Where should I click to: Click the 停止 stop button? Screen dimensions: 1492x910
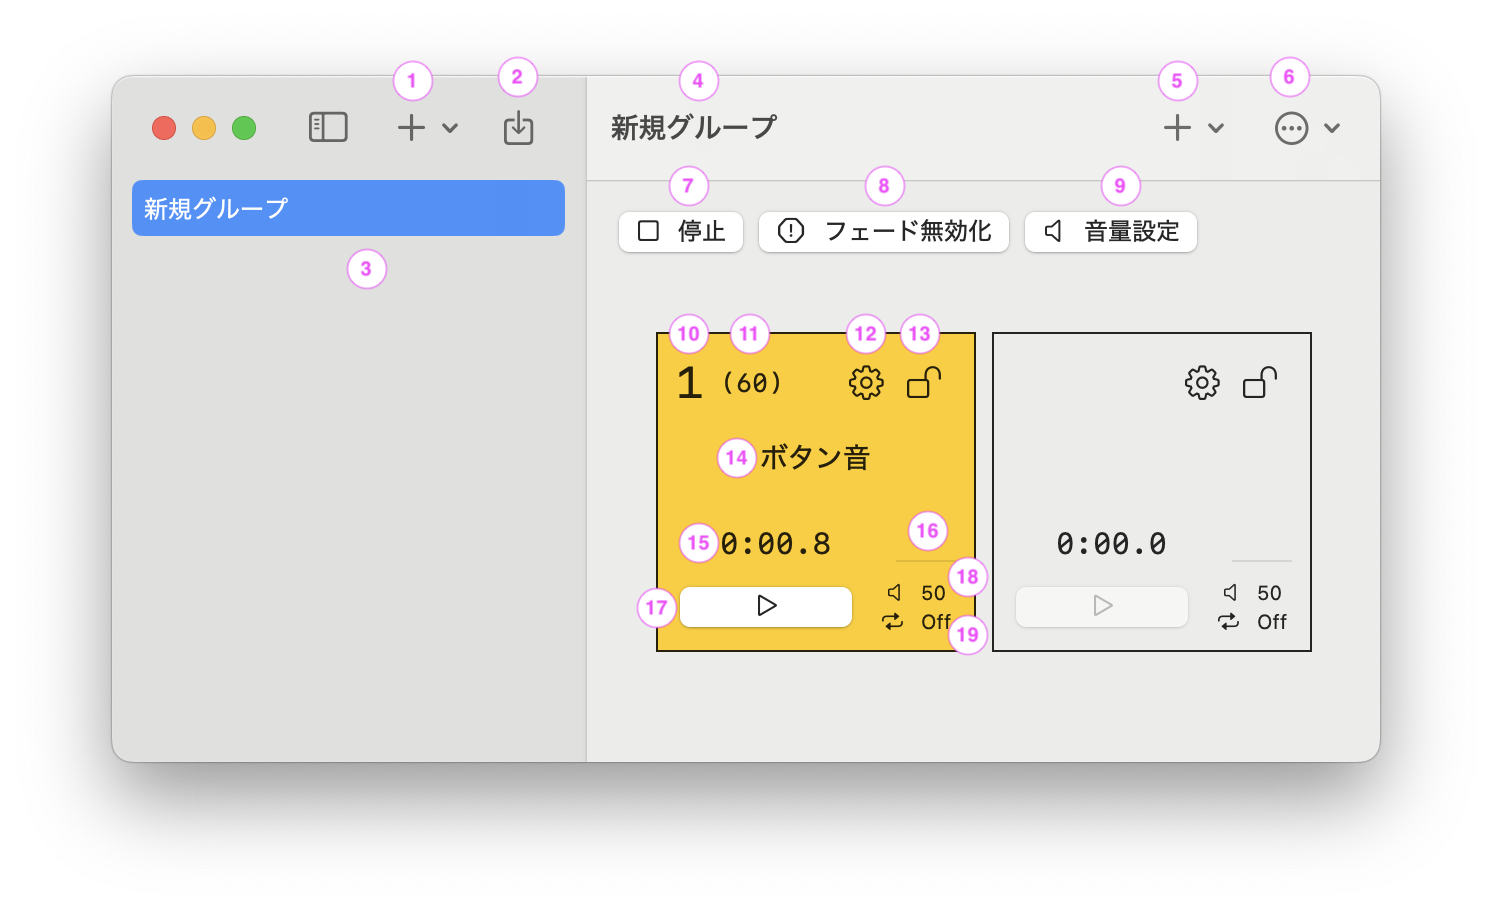click(x=681, y=232)
